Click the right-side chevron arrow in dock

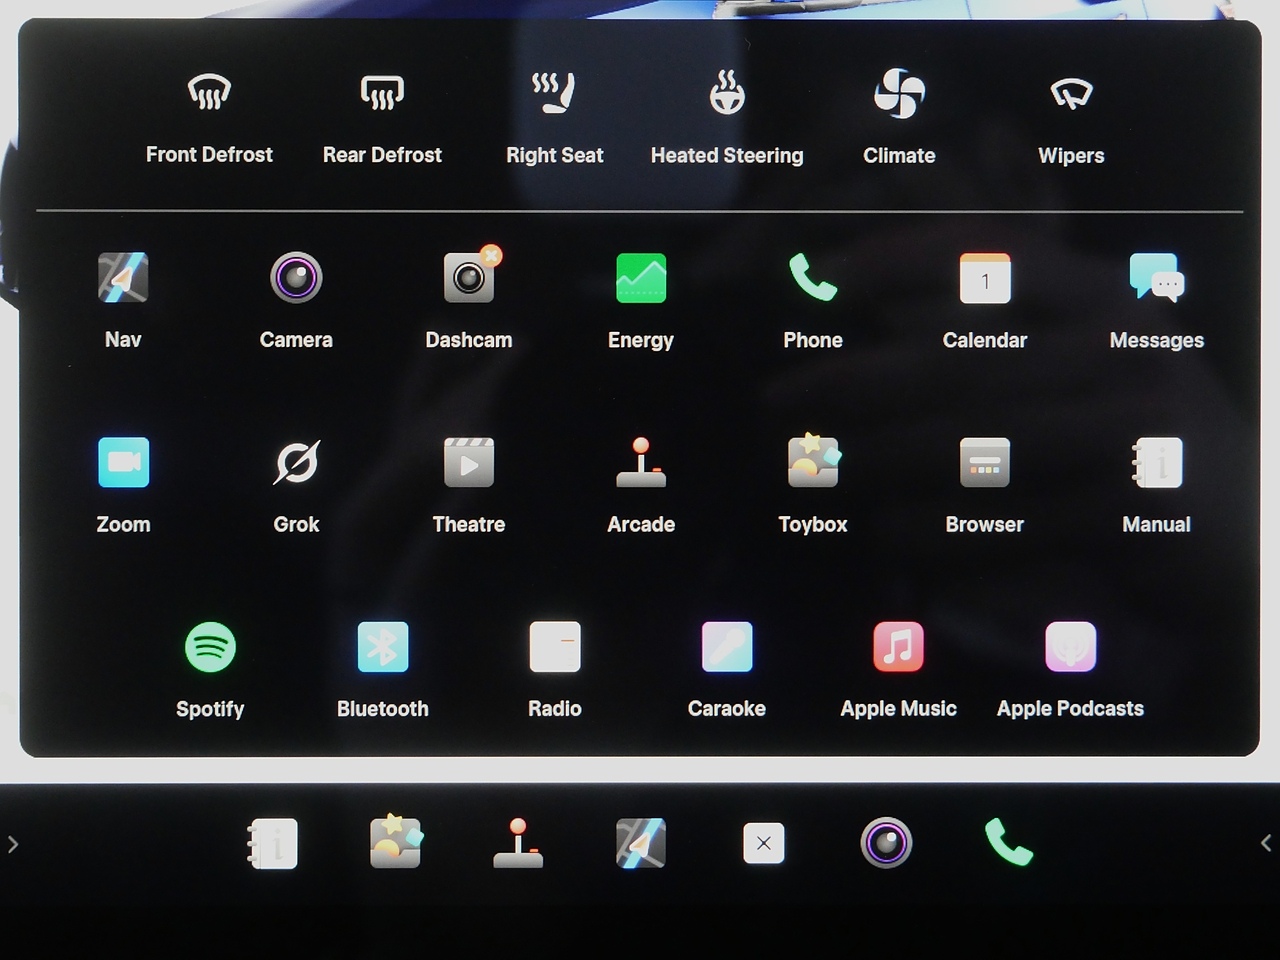coord(1266,843)
